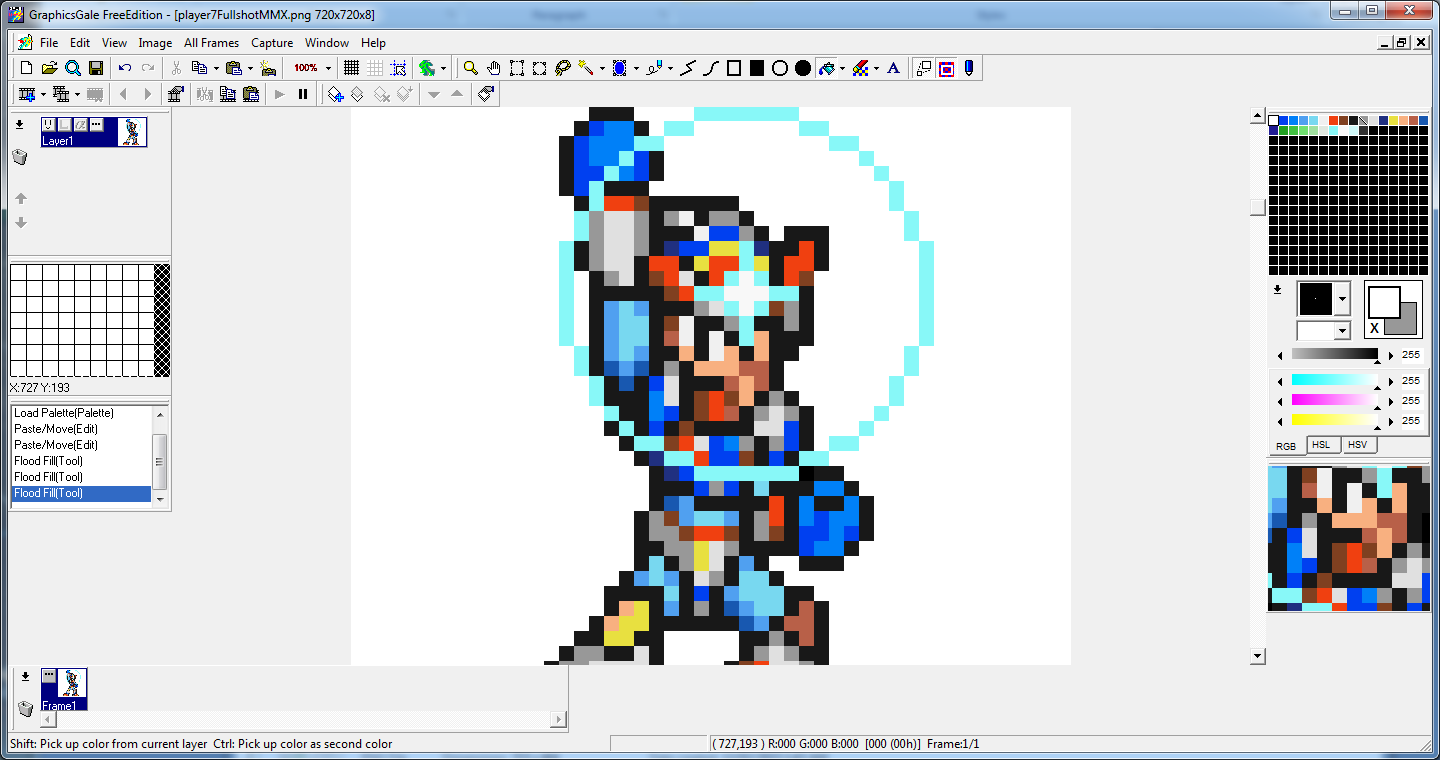Add a new layer with the layer-plus icon

336,94
